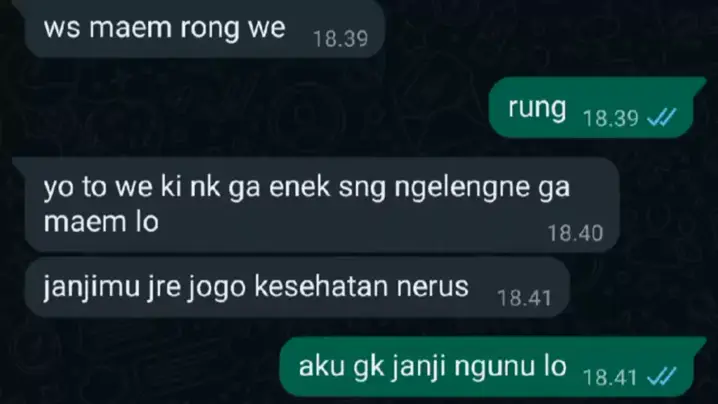Tap the words 'maem lo' in the second line

(x=101, y=222)
